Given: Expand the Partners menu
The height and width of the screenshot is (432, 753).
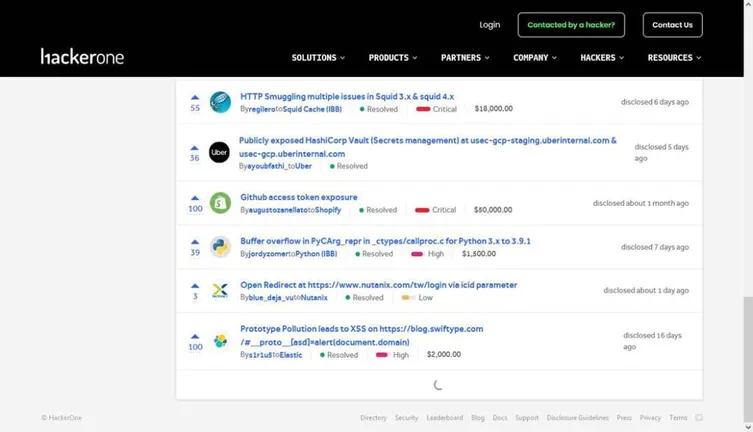Looking at the screenshot, I should coord(465,58).
